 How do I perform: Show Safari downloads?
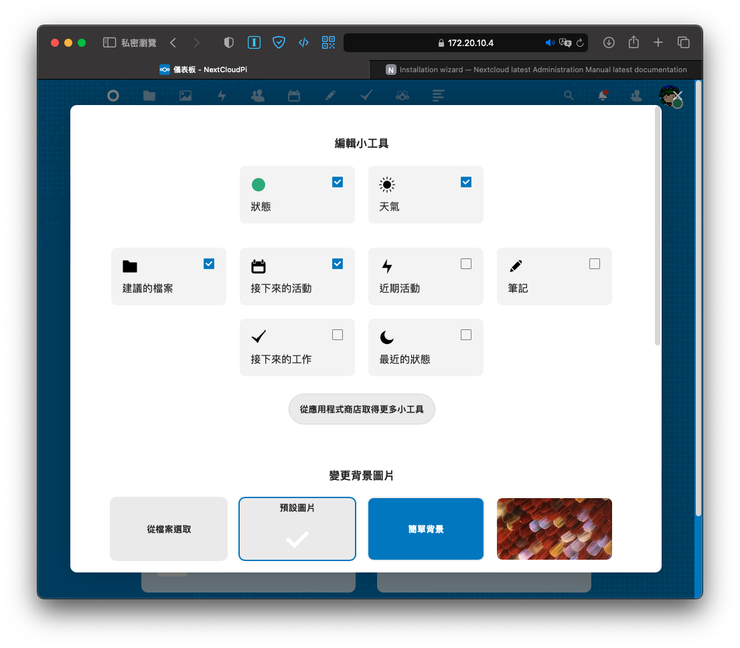(609, 42)
